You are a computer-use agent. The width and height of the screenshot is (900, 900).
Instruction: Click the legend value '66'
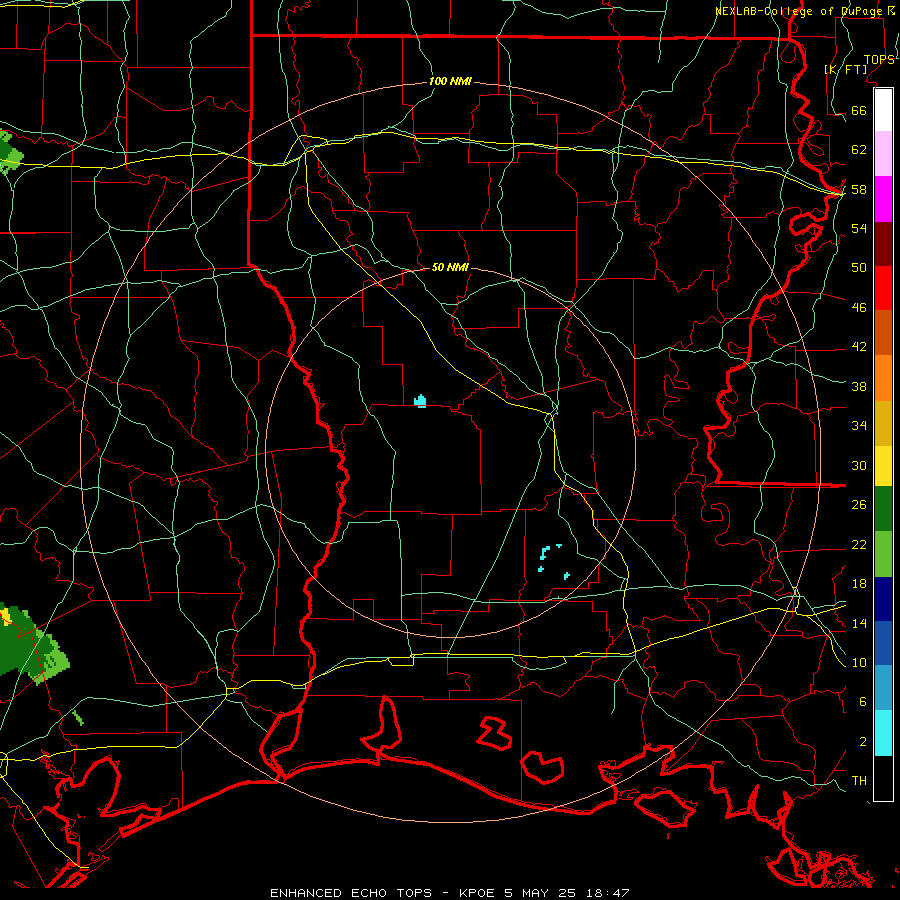(x=859, y=110)
